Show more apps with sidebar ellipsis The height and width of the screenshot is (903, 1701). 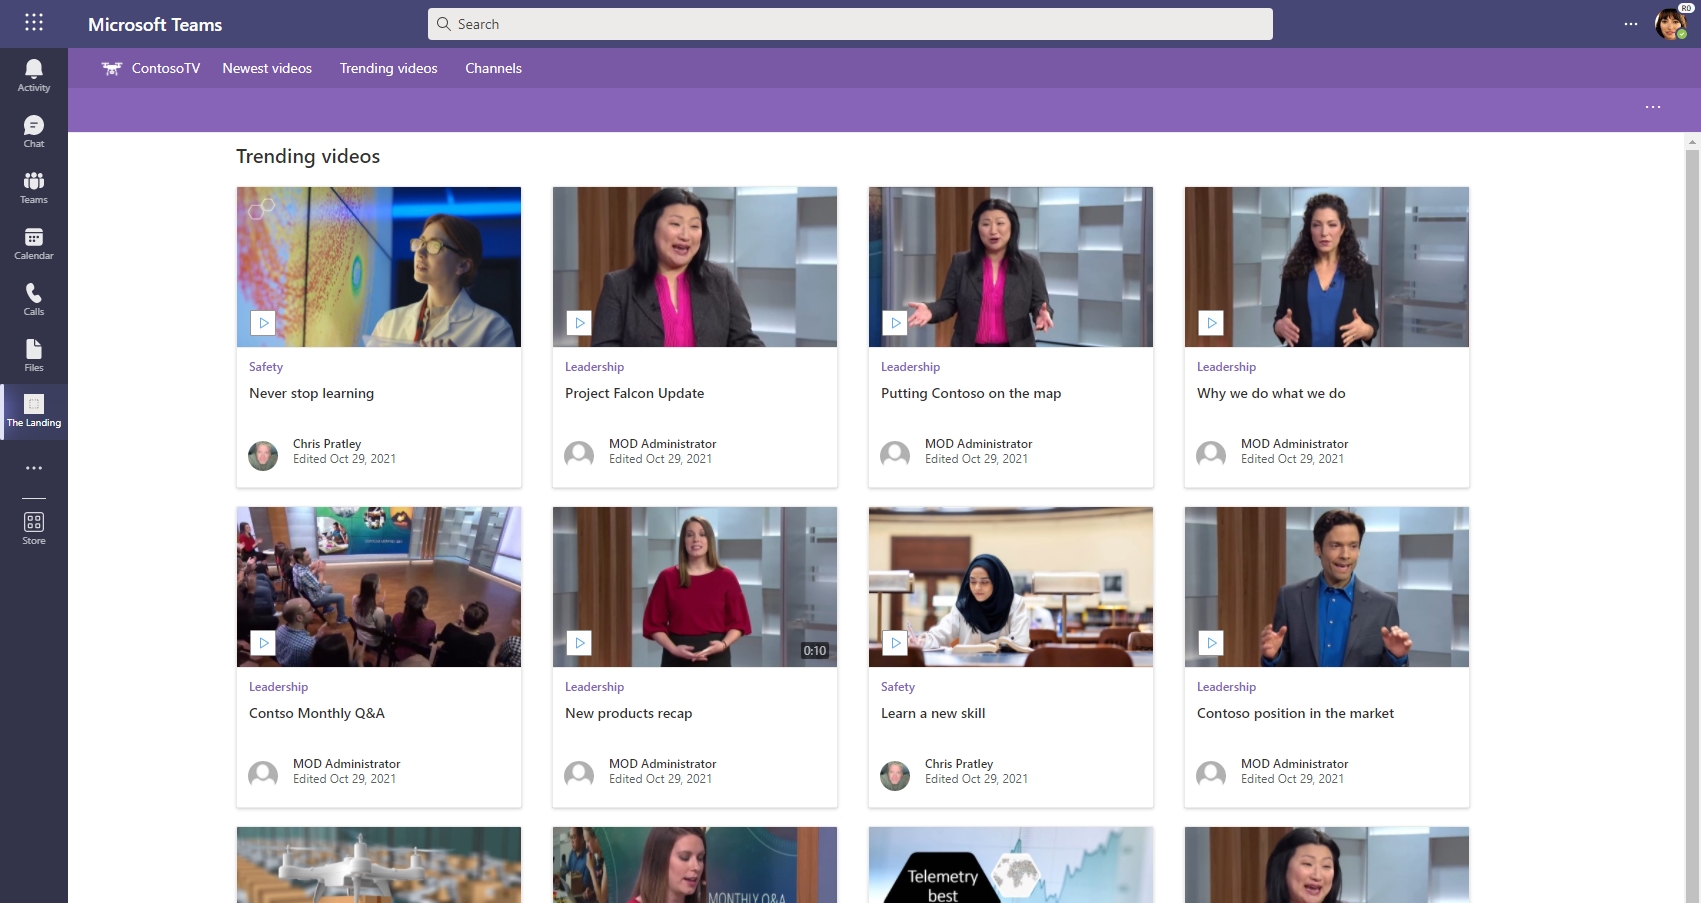point(33,467)
